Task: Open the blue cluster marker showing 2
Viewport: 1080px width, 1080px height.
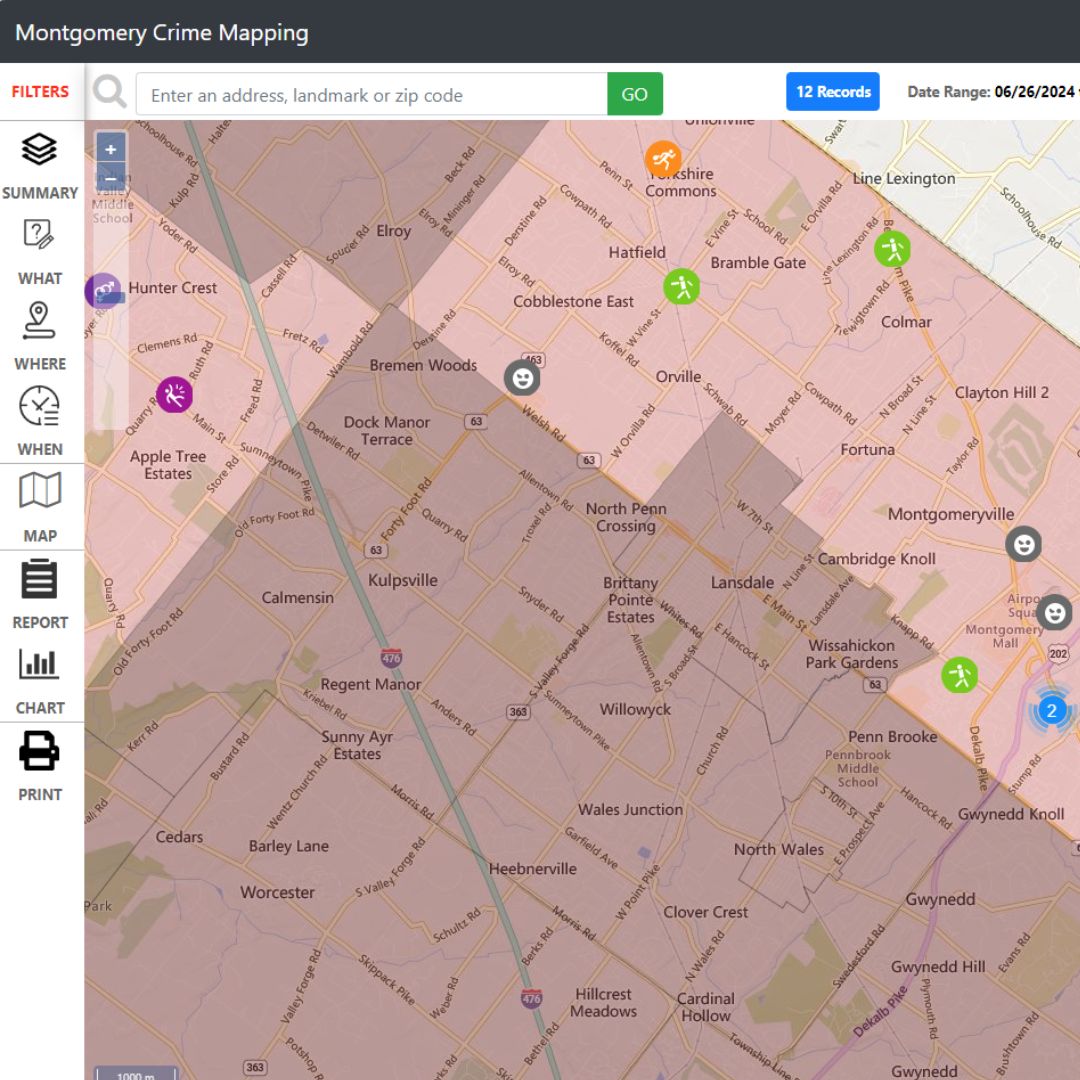Action: (x=1050, y=710)
